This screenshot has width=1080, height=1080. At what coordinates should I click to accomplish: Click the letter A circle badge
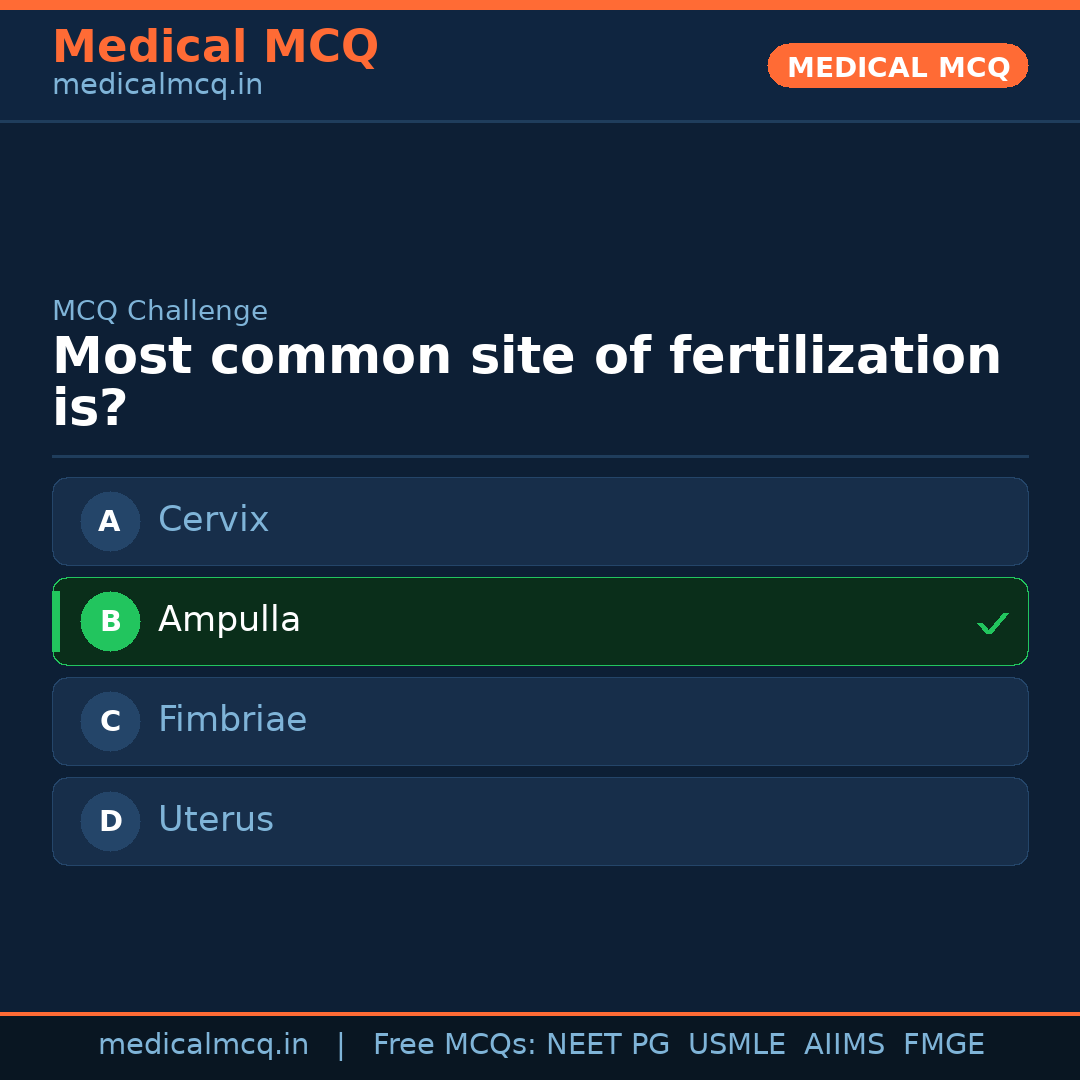click(110, 521)
